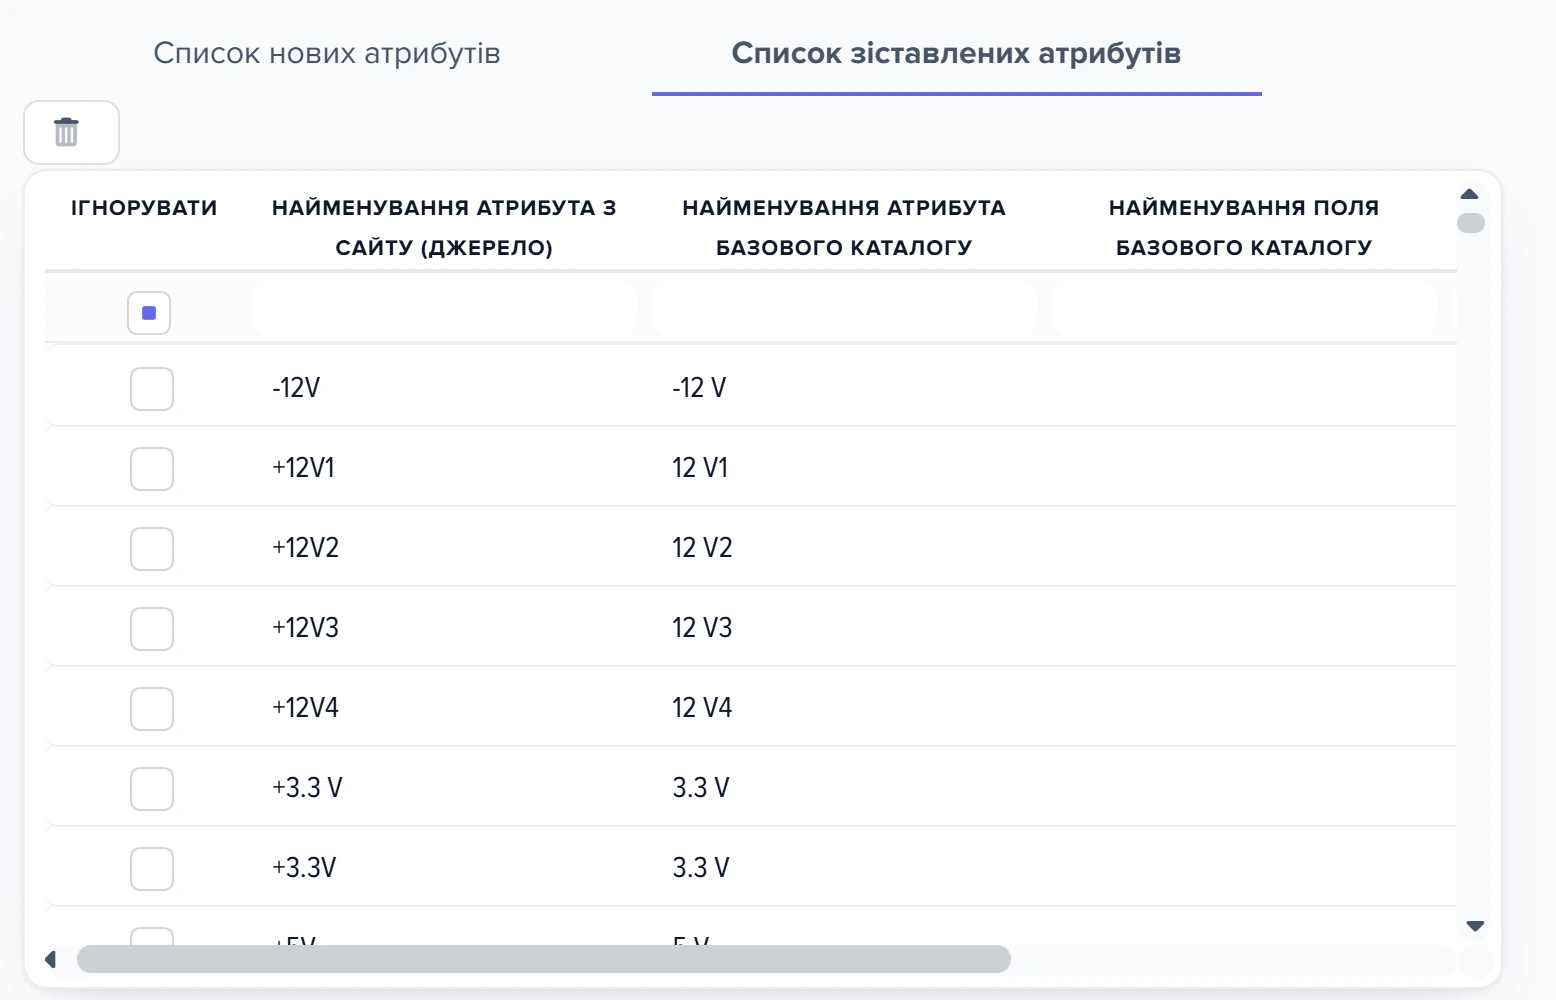
Task: Click 3.3 V base cell beside +3.3 V
Action: click(845, 788)
